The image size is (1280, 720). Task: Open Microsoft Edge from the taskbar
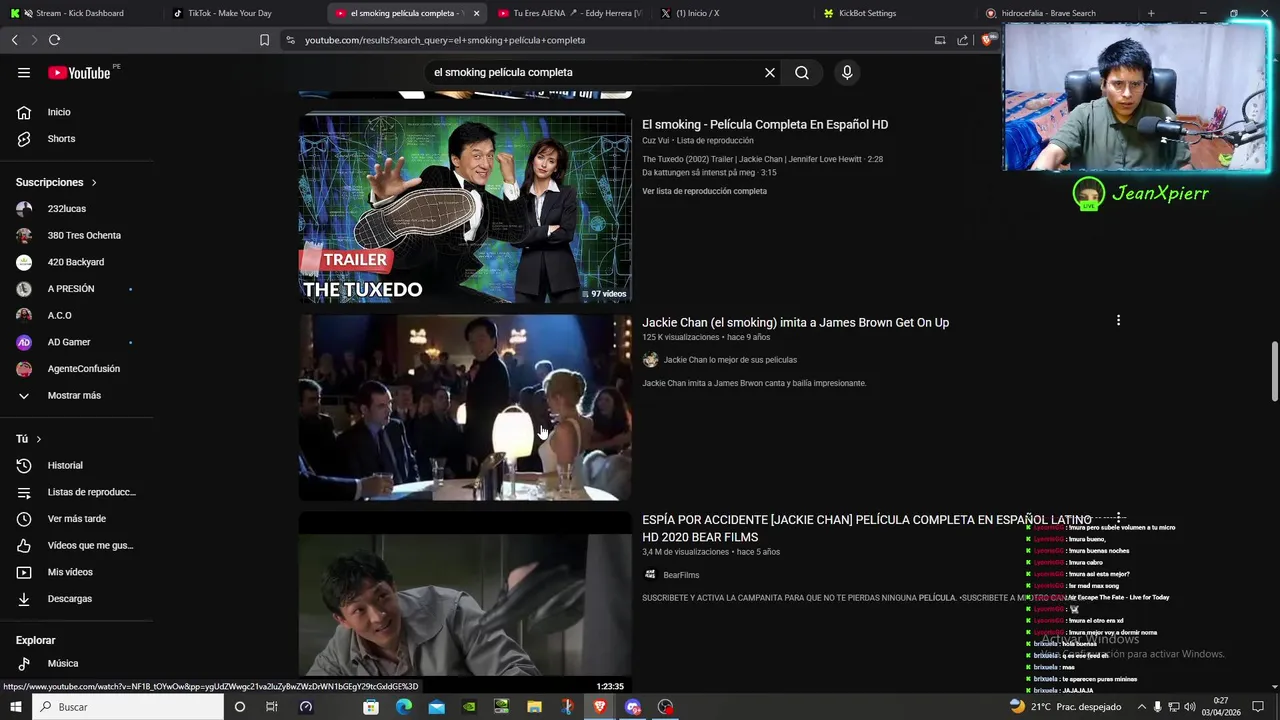pyautogui.click(x=404, y=707)
